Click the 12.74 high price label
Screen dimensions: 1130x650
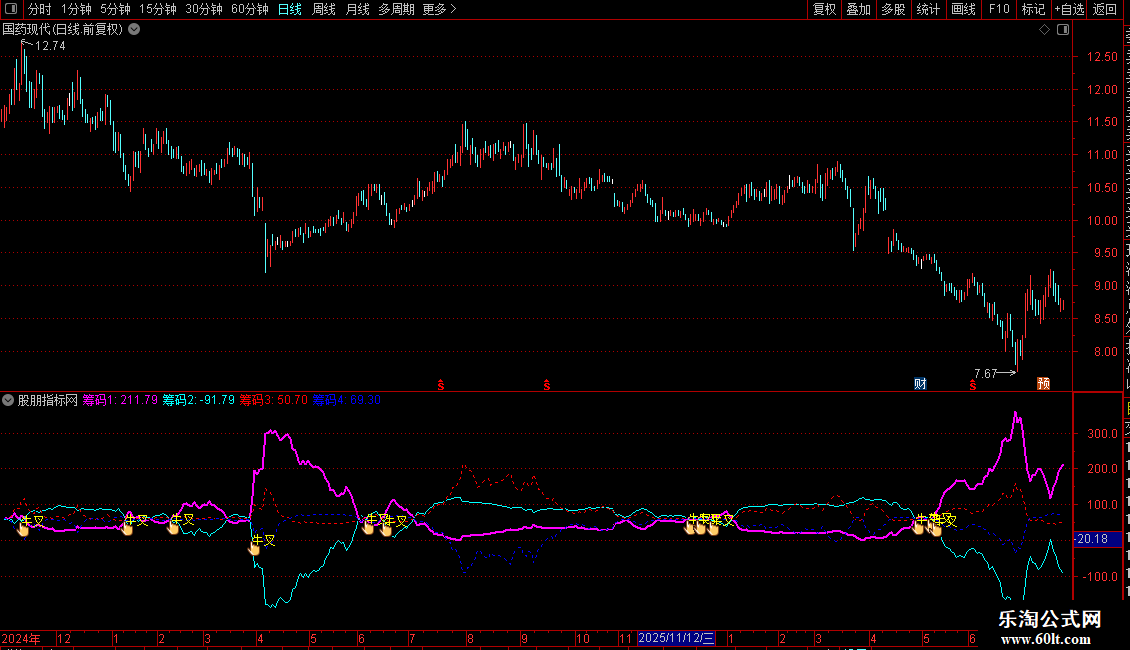pos(50,46)
